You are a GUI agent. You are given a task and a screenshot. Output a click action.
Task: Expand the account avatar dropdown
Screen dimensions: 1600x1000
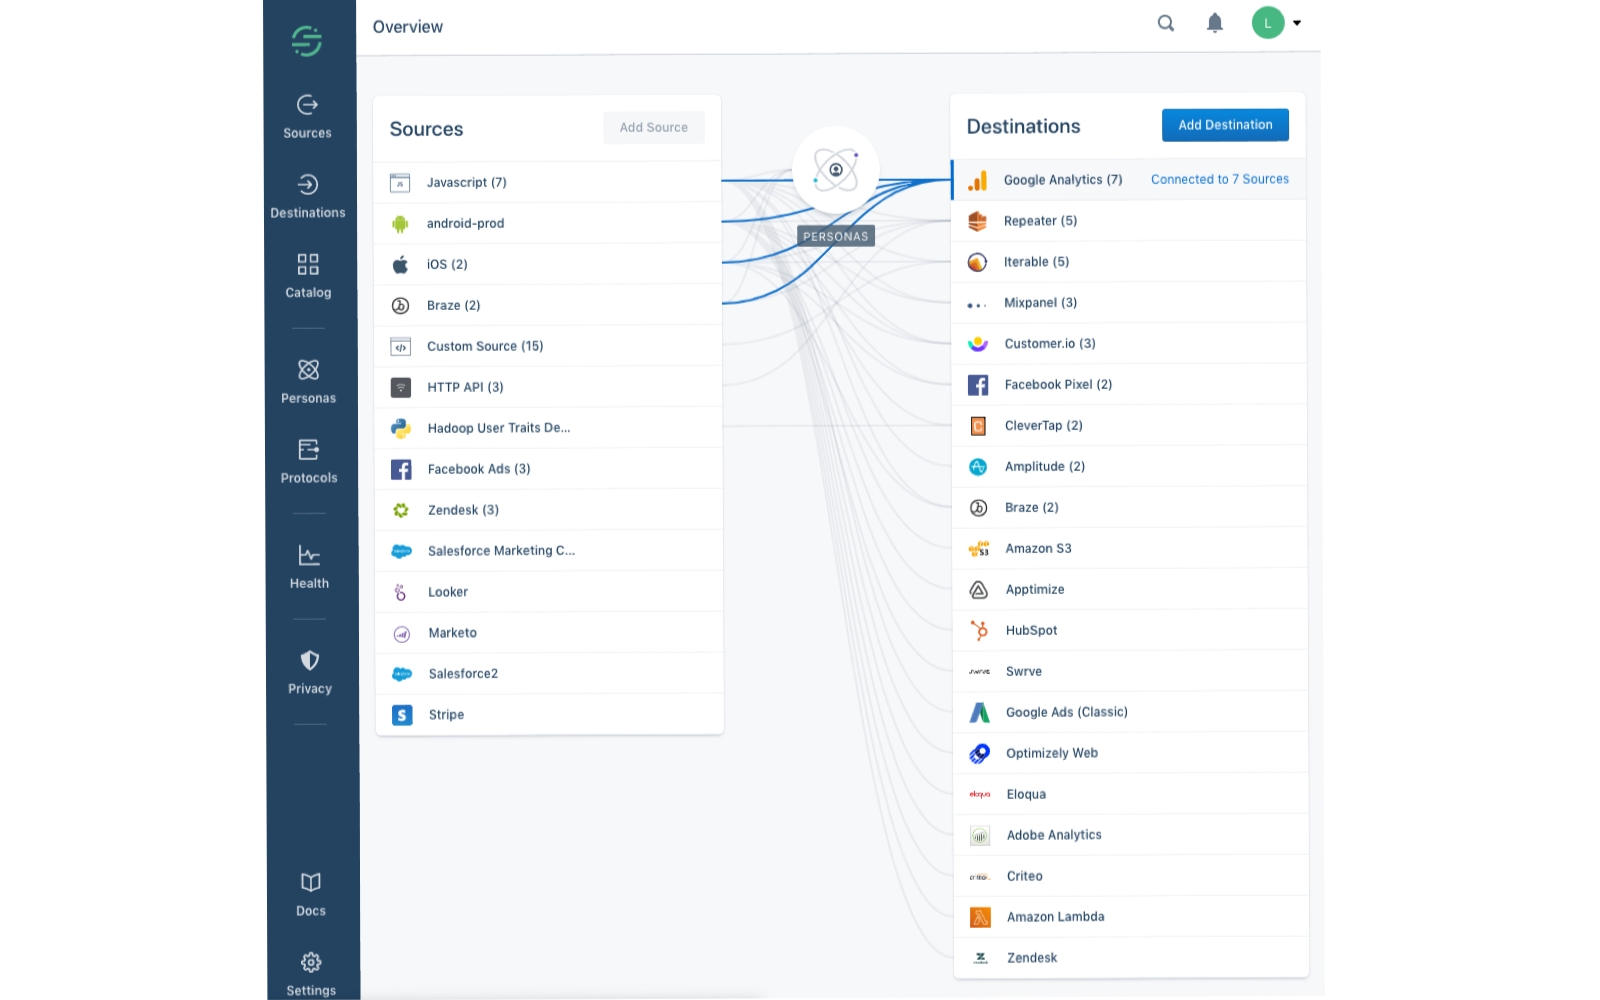1278,22
